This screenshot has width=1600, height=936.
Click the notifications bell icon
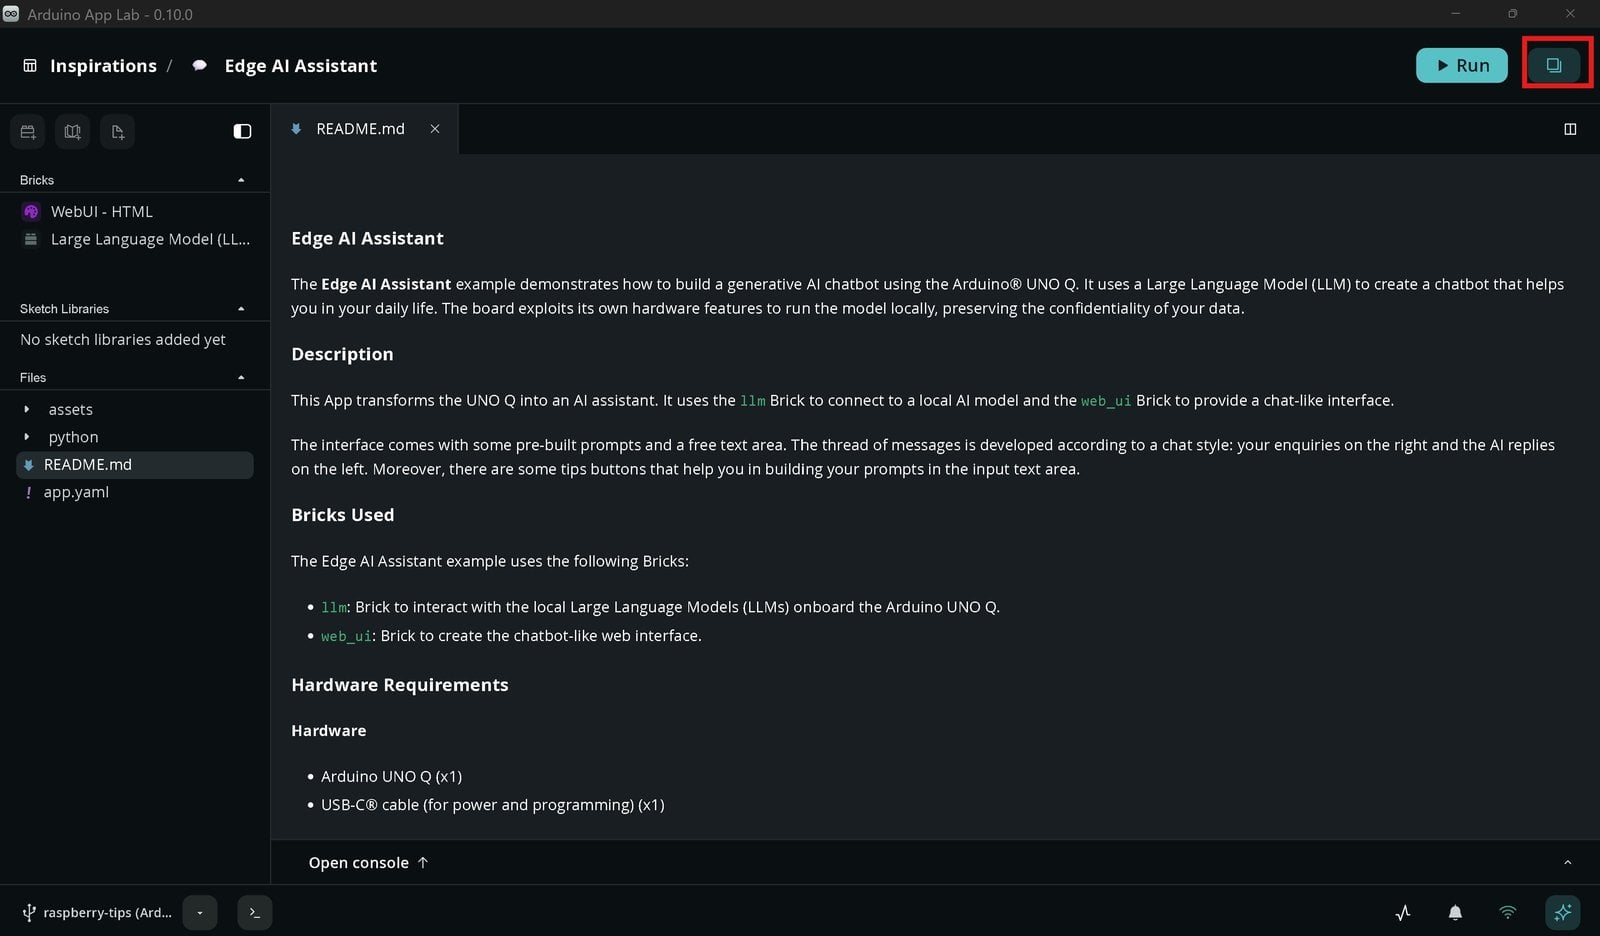click(1455, 912)
